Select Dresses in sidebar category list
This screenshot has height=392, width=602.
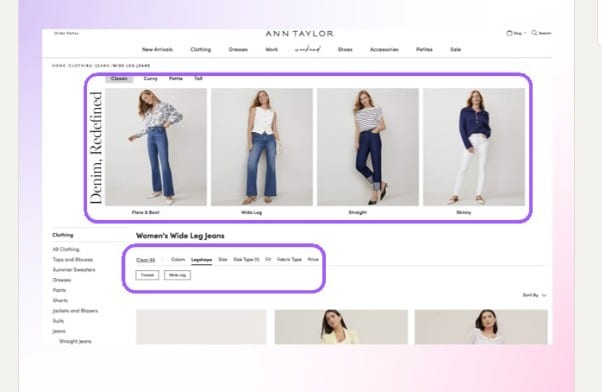click(x=61, y=280)
